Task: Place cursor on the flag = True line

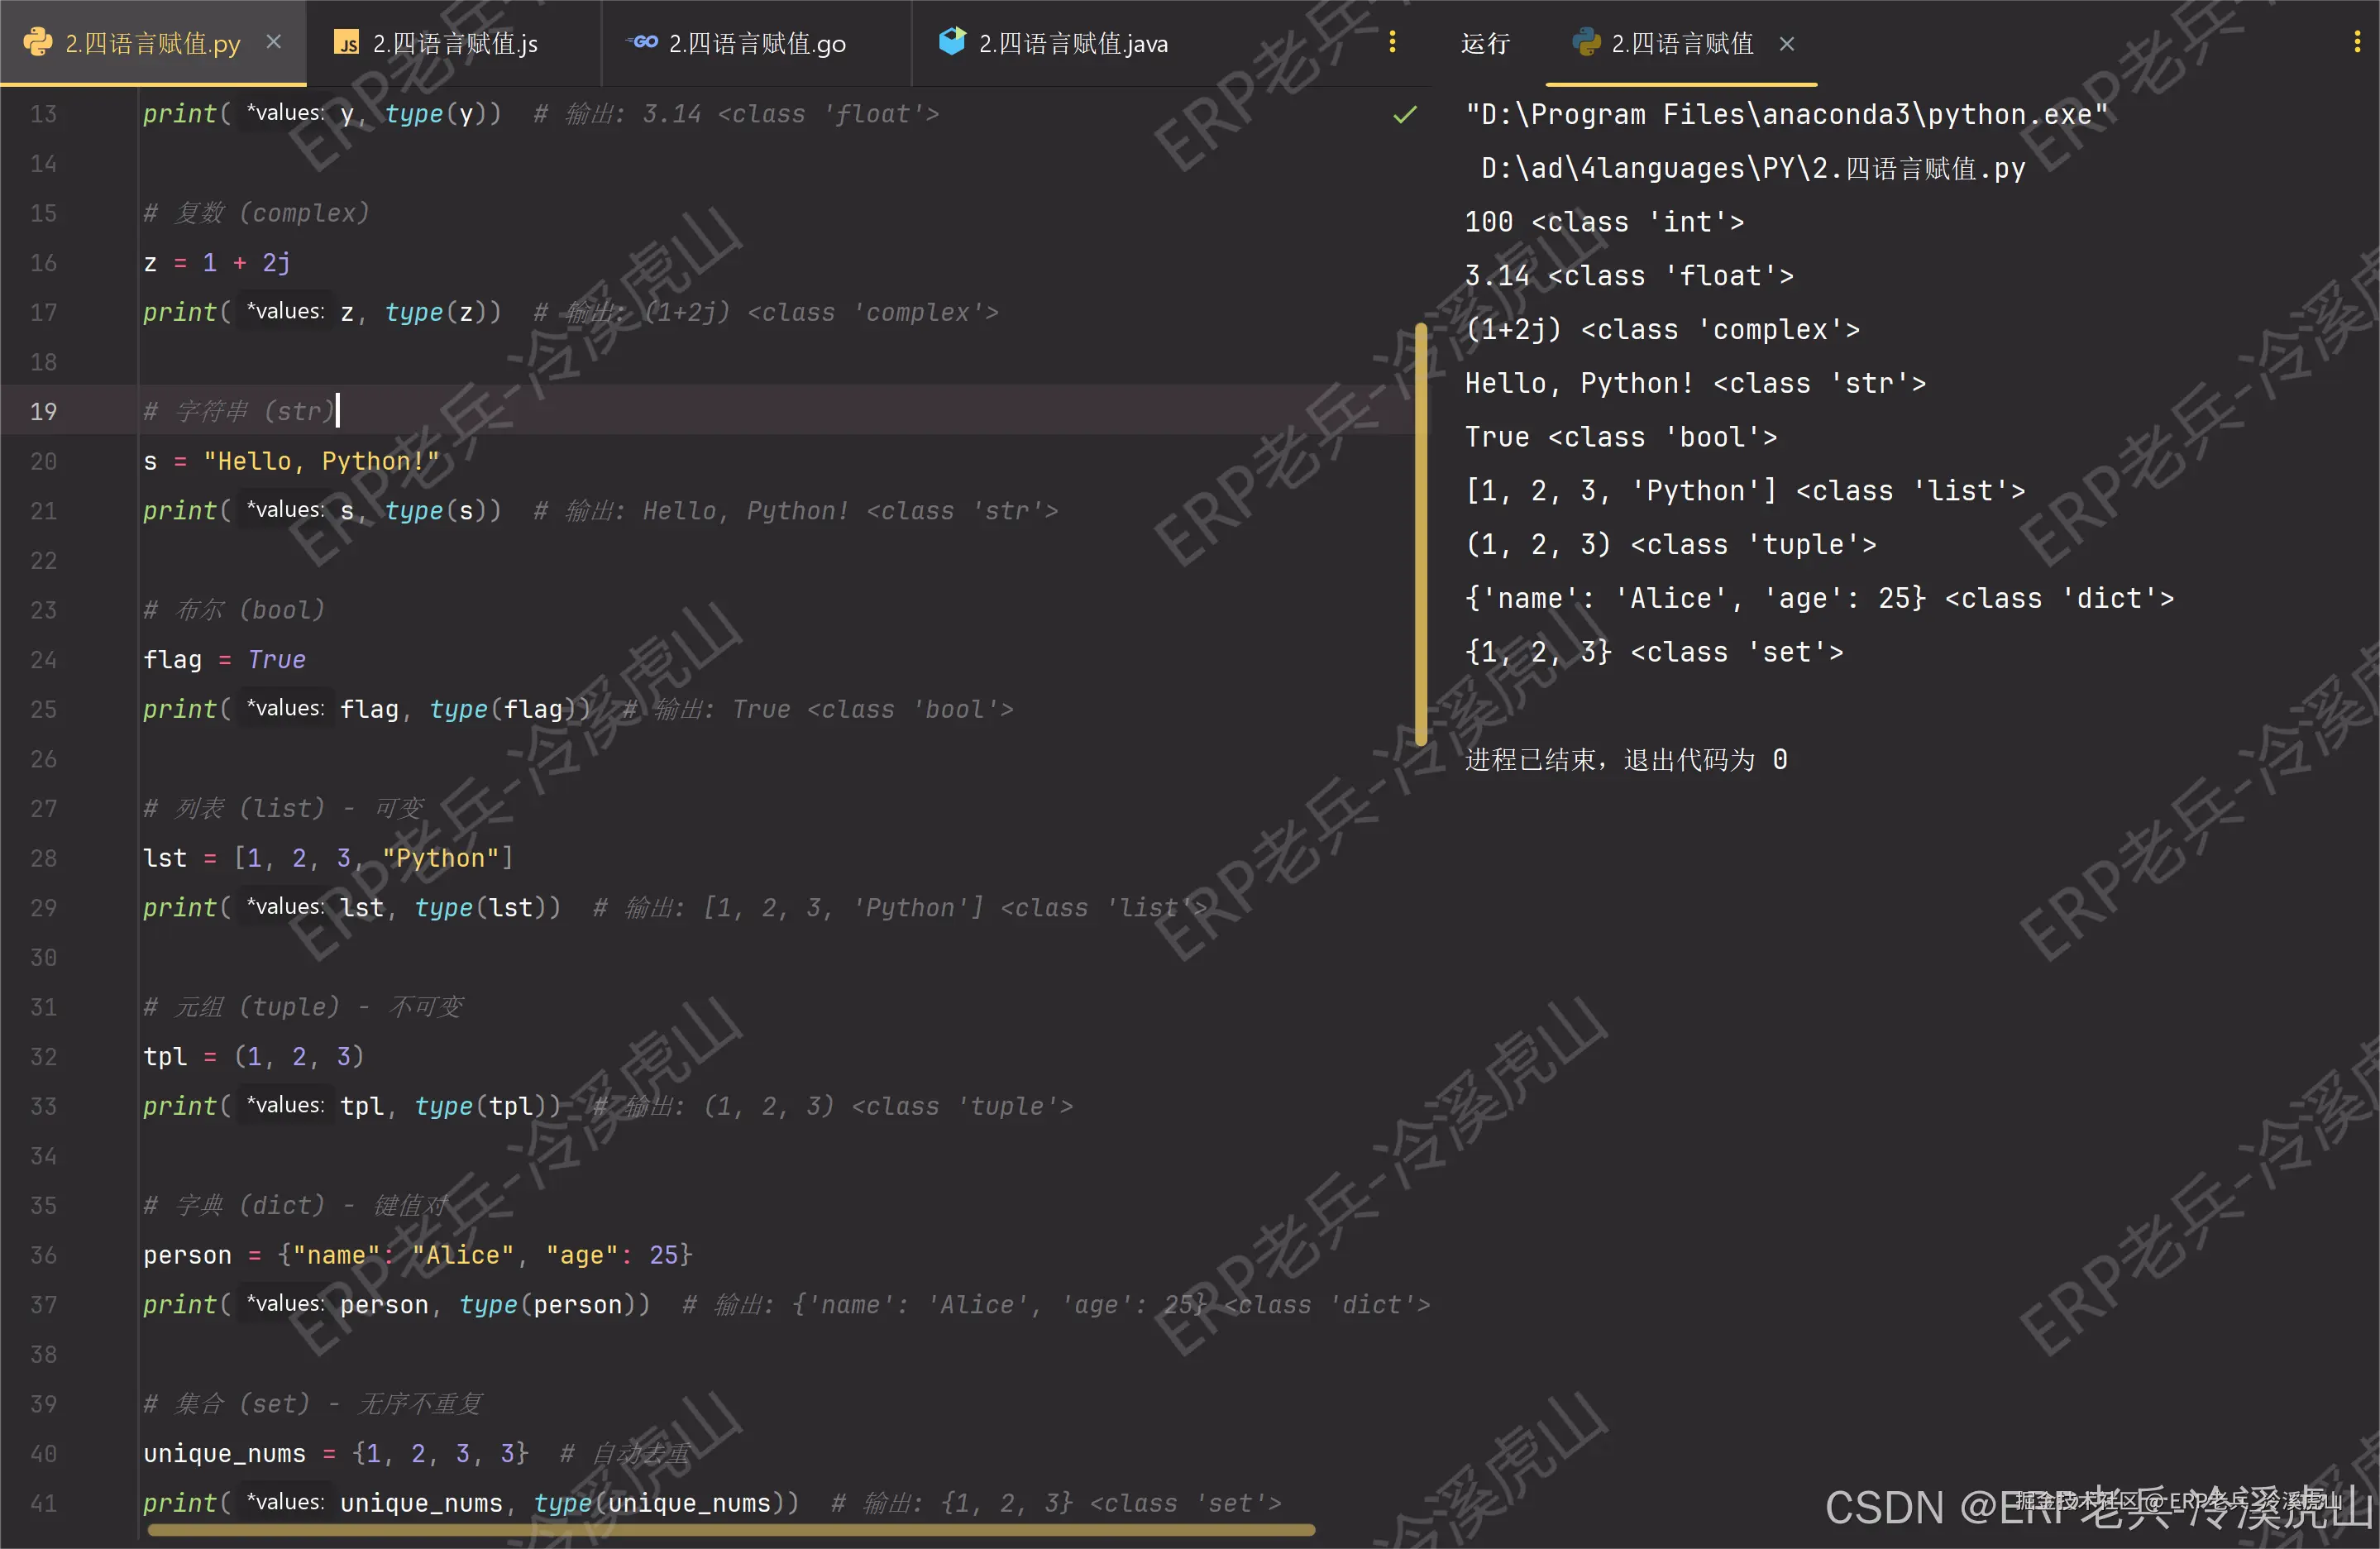Action: pyautogui.click(x=227, y=659)
